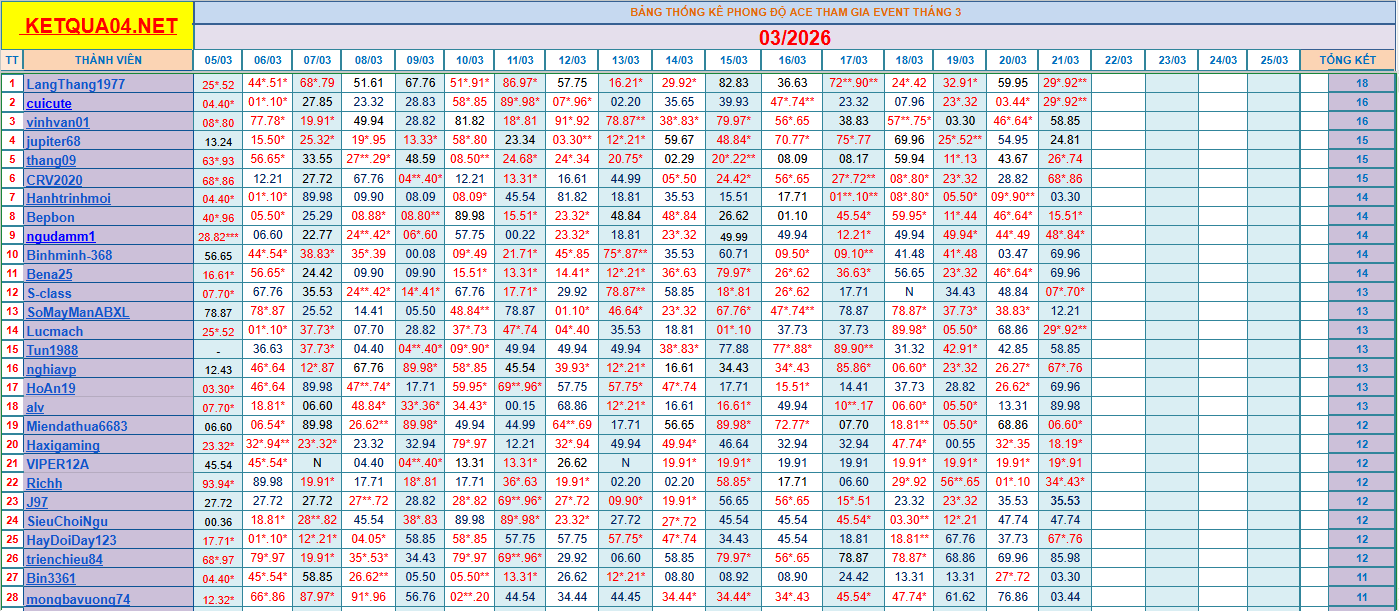The height and width of the screenshot is (611, 1399).
Task: Select the 06/03 date column header
Action: click(x=267, y=60)
